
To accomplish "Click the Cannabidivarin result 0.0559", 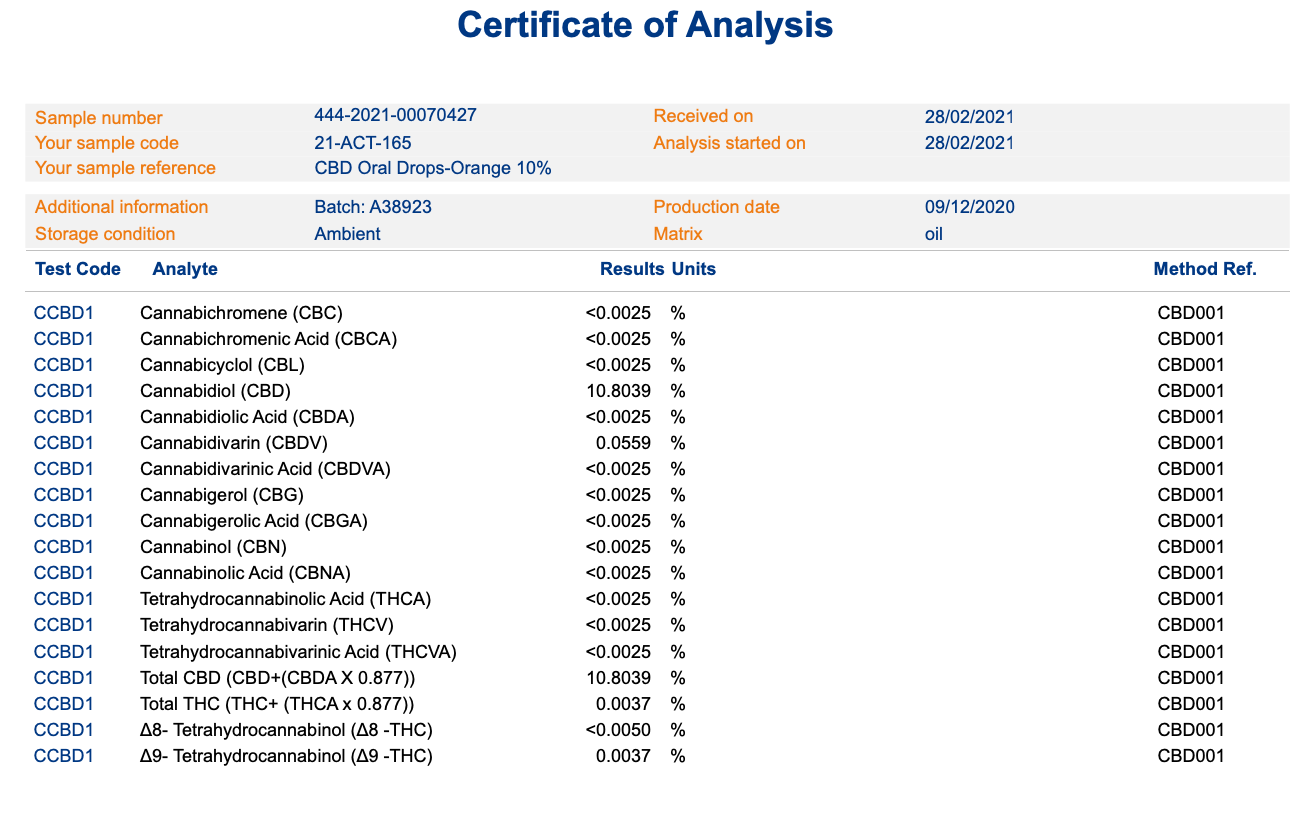I will (x=624, y=443).
